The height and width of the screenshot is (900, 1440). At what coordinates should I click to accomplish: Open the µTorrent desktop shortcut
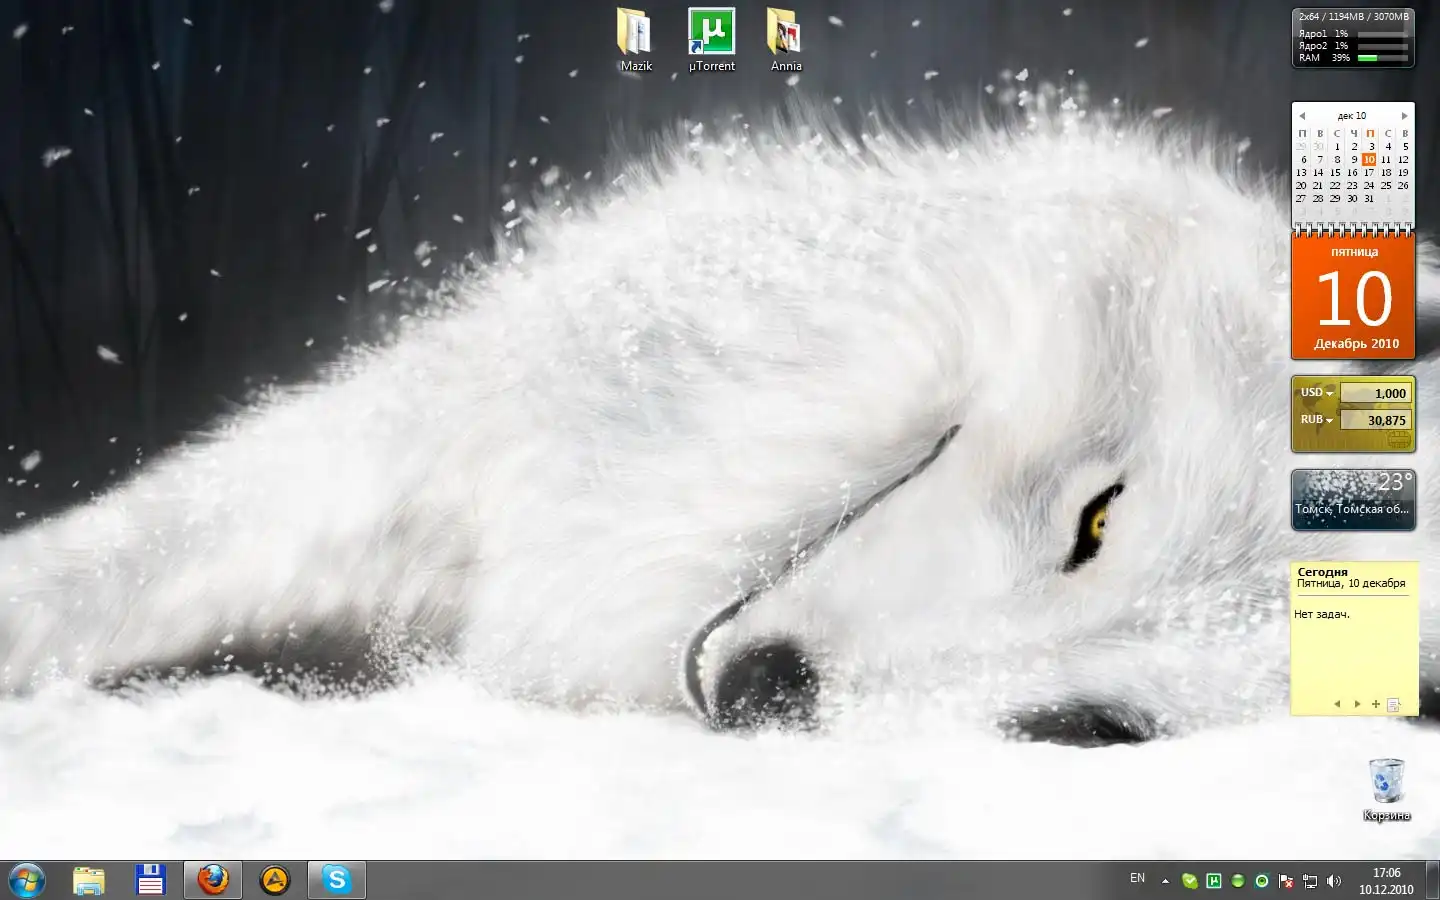(711, 34)
